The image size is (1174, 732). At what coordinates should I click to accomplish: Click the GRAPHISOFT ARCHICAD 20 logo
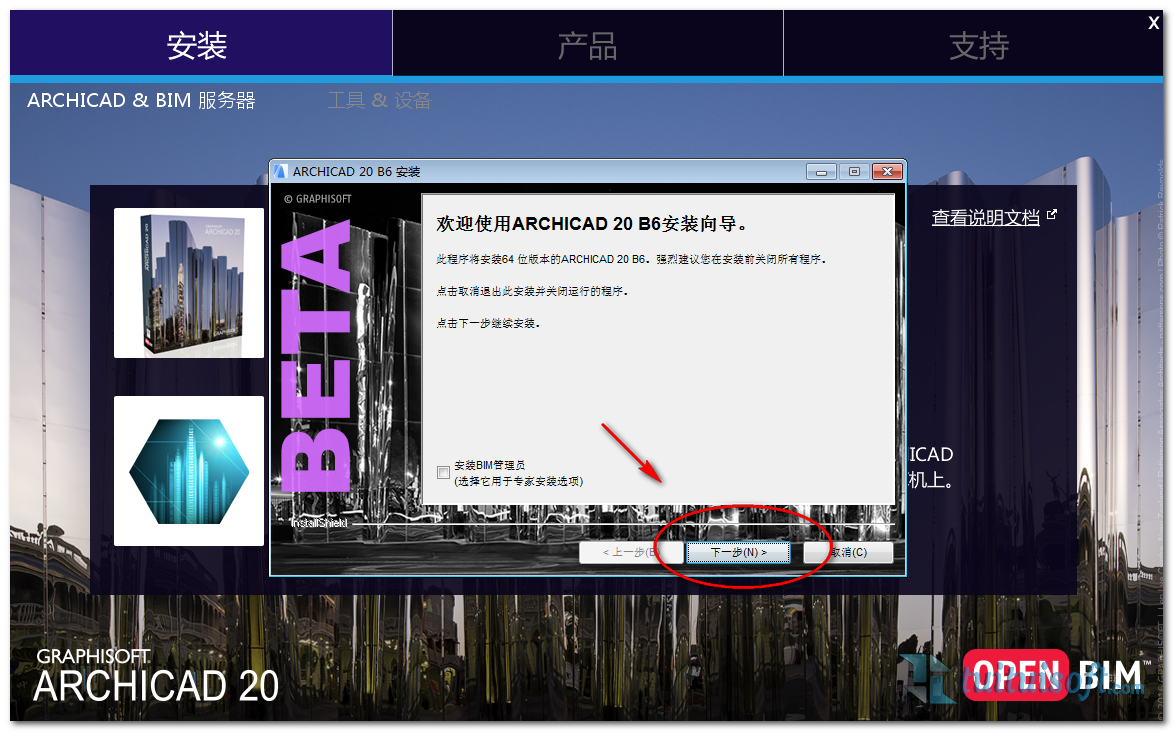point(156,677)
